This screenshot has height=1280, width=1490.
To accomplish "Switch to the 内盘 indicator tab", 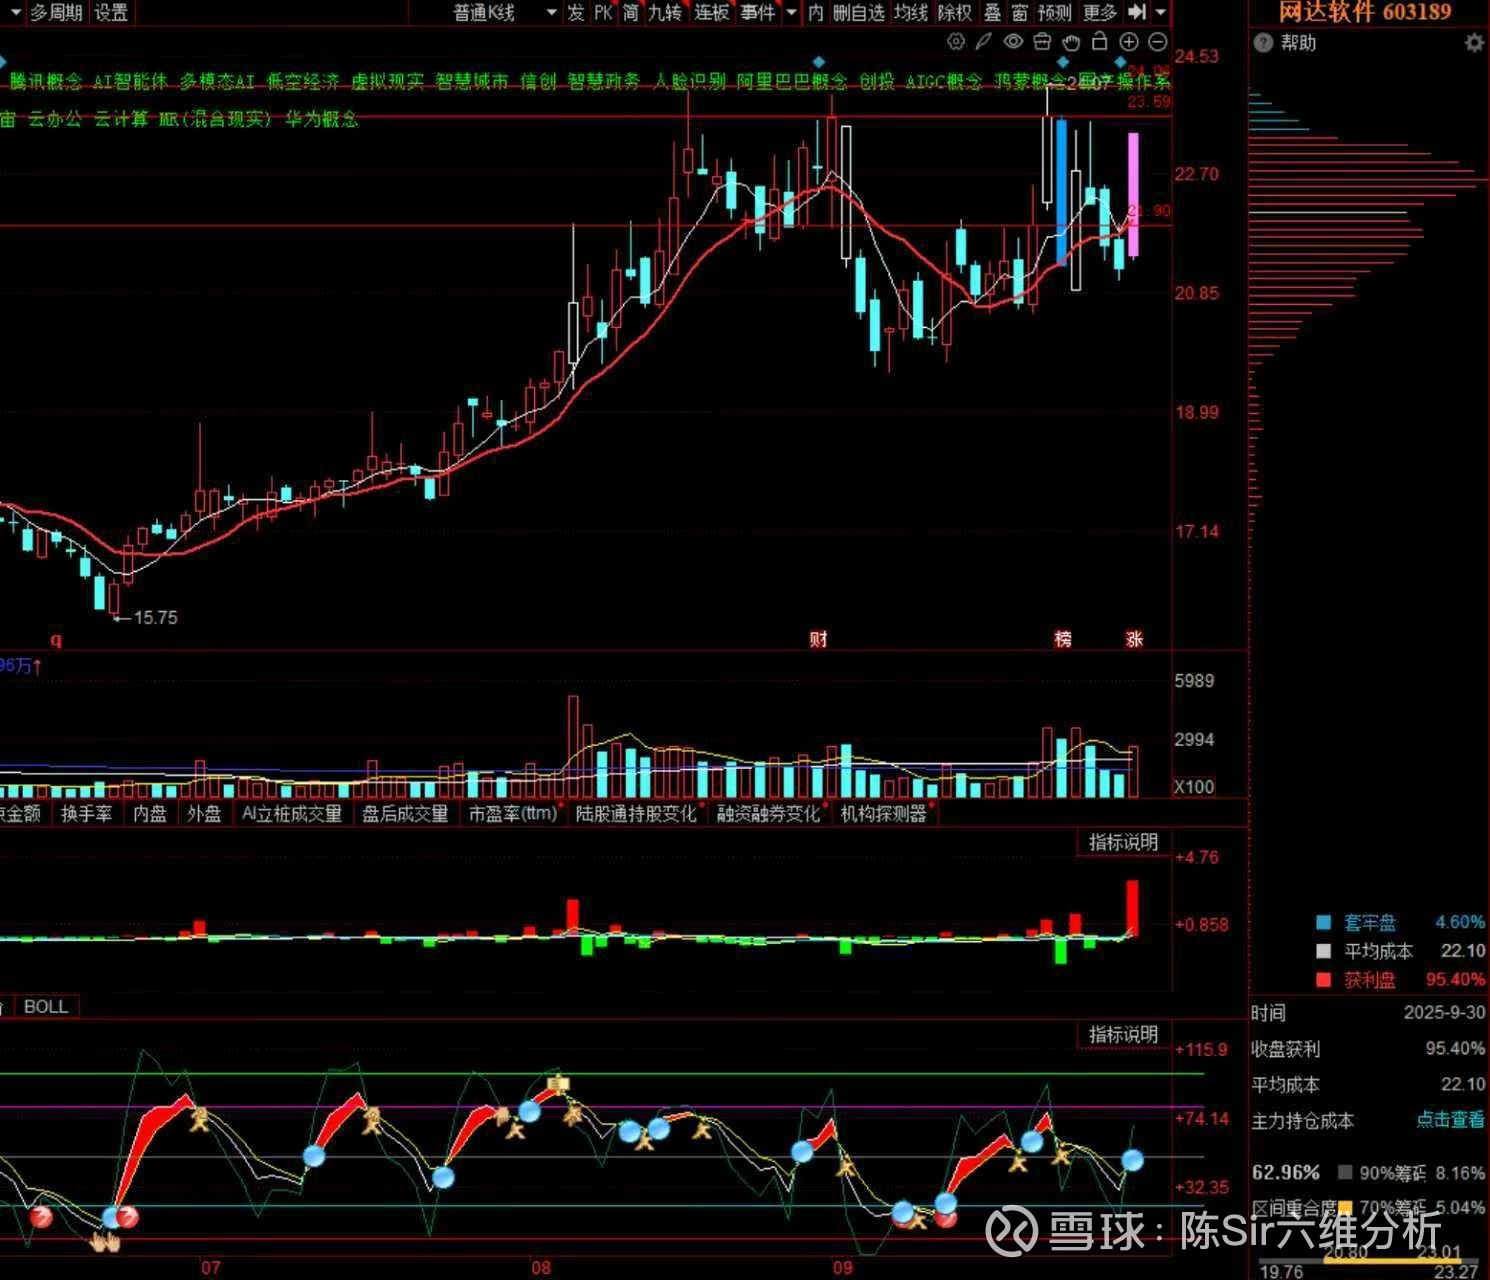I will tap(150, 814).
